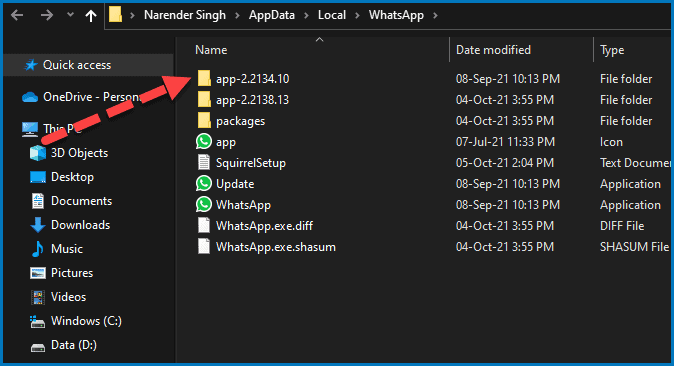Screen dimensions: 674x366
Task: Expand chevron after Narender Singh breadcrumb
Action: (237, 15)
